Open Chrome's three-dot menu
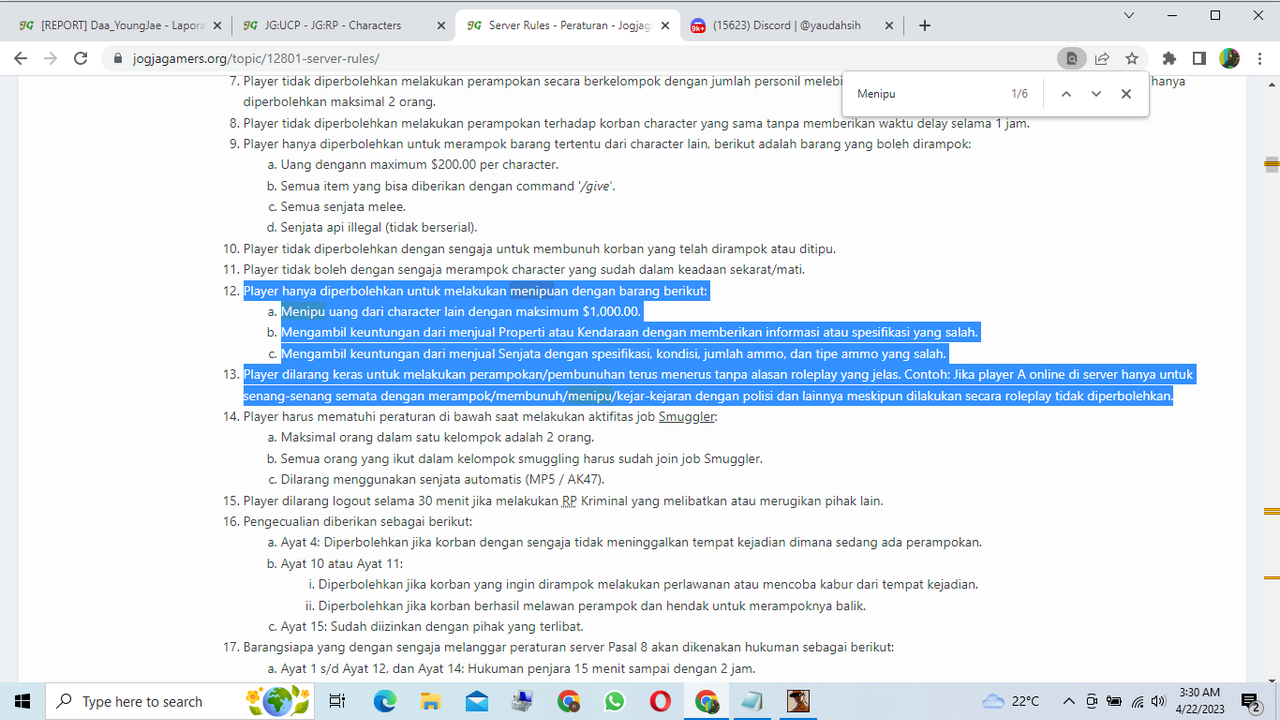The image size is (1280, 720). [1258, 59]
